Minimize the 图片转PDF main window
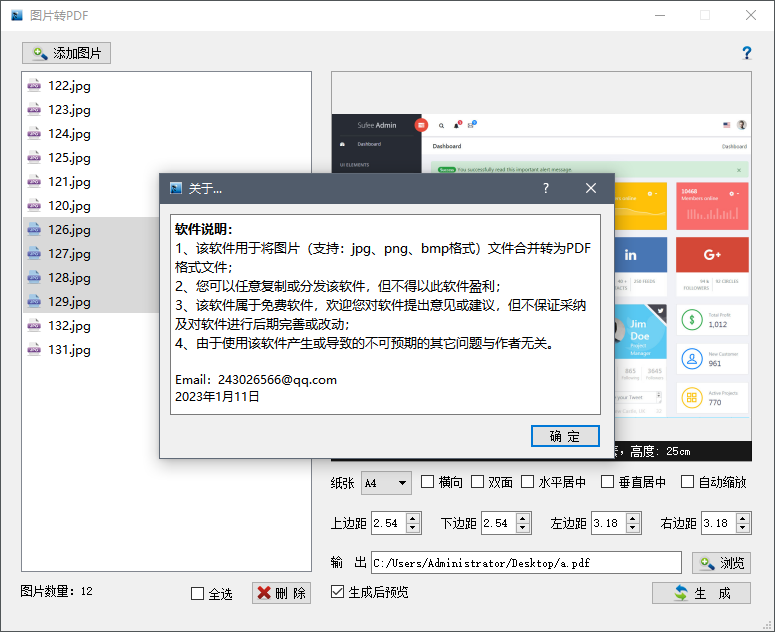Viewport: 775px width, 632px height. 660,15
